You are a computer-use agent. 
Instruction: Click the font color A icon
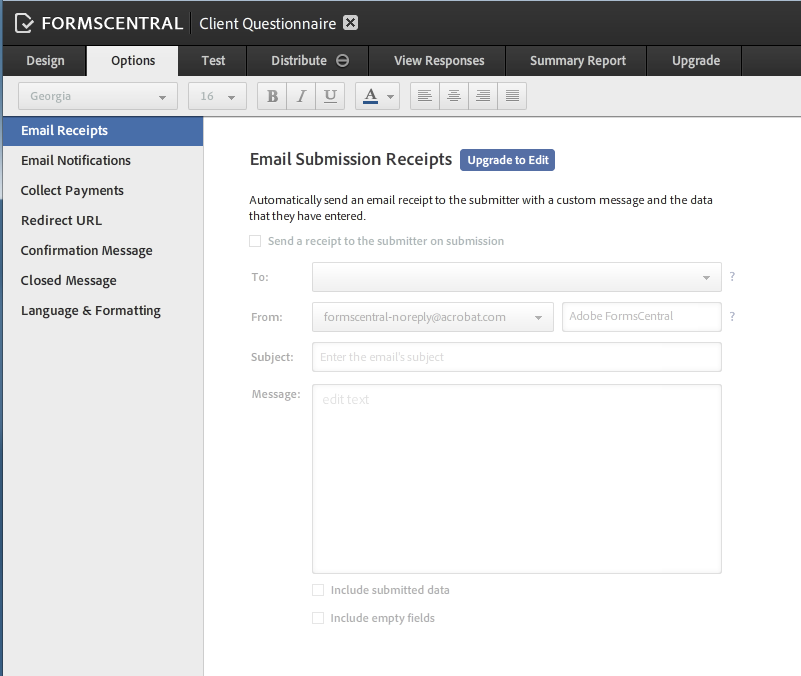coord(371,96)
